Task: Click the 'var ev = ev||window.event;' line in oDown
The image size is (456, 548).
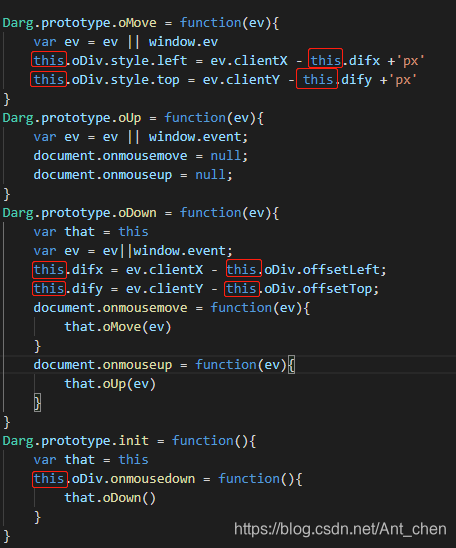Action: (133, 251)
